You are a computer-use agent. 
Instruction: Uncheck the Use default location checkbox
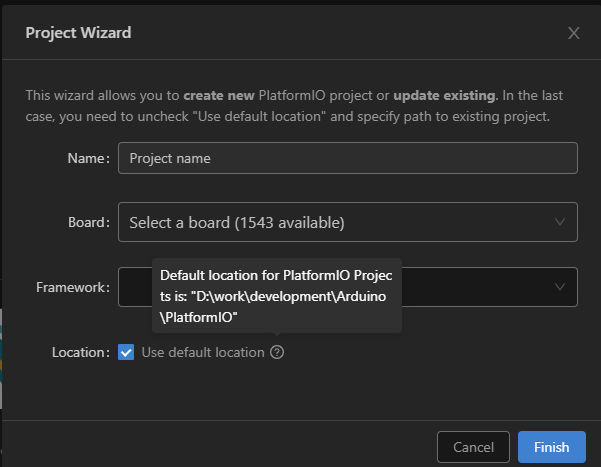126,352
